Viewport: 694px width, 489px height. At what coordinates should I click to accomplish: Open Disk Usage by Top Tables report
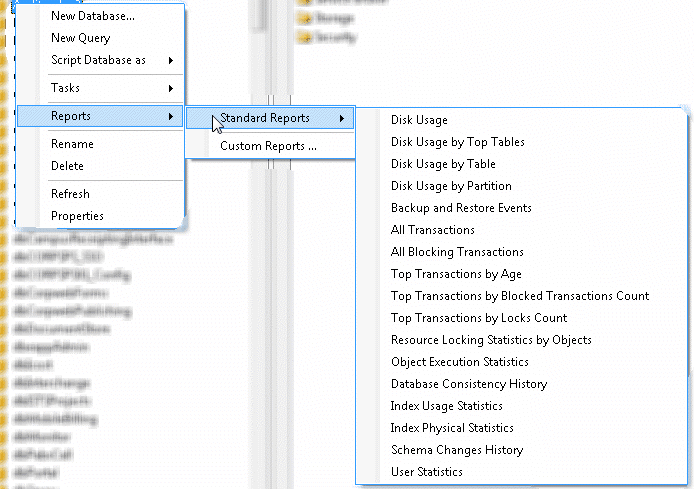[x=458, y=142]
